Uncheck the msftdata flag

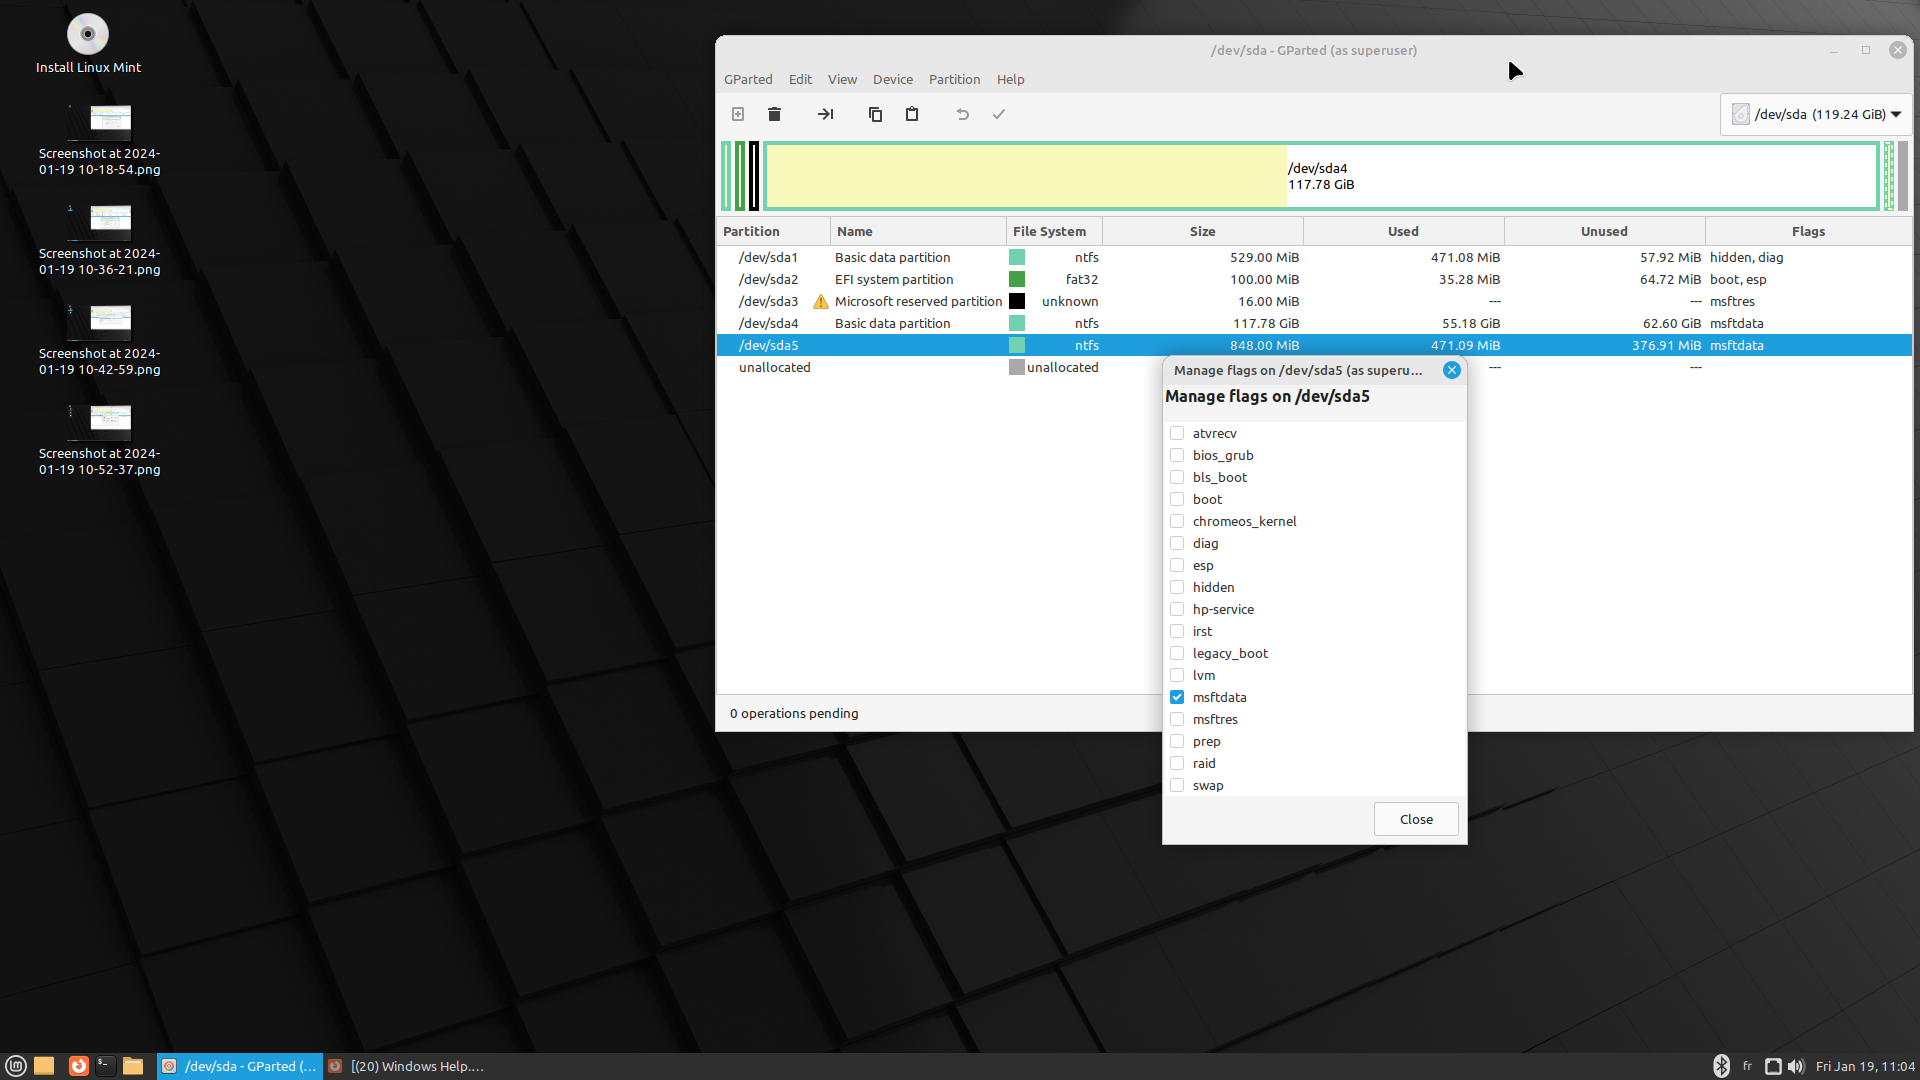pyautogui.click(x=1177, y=697)
